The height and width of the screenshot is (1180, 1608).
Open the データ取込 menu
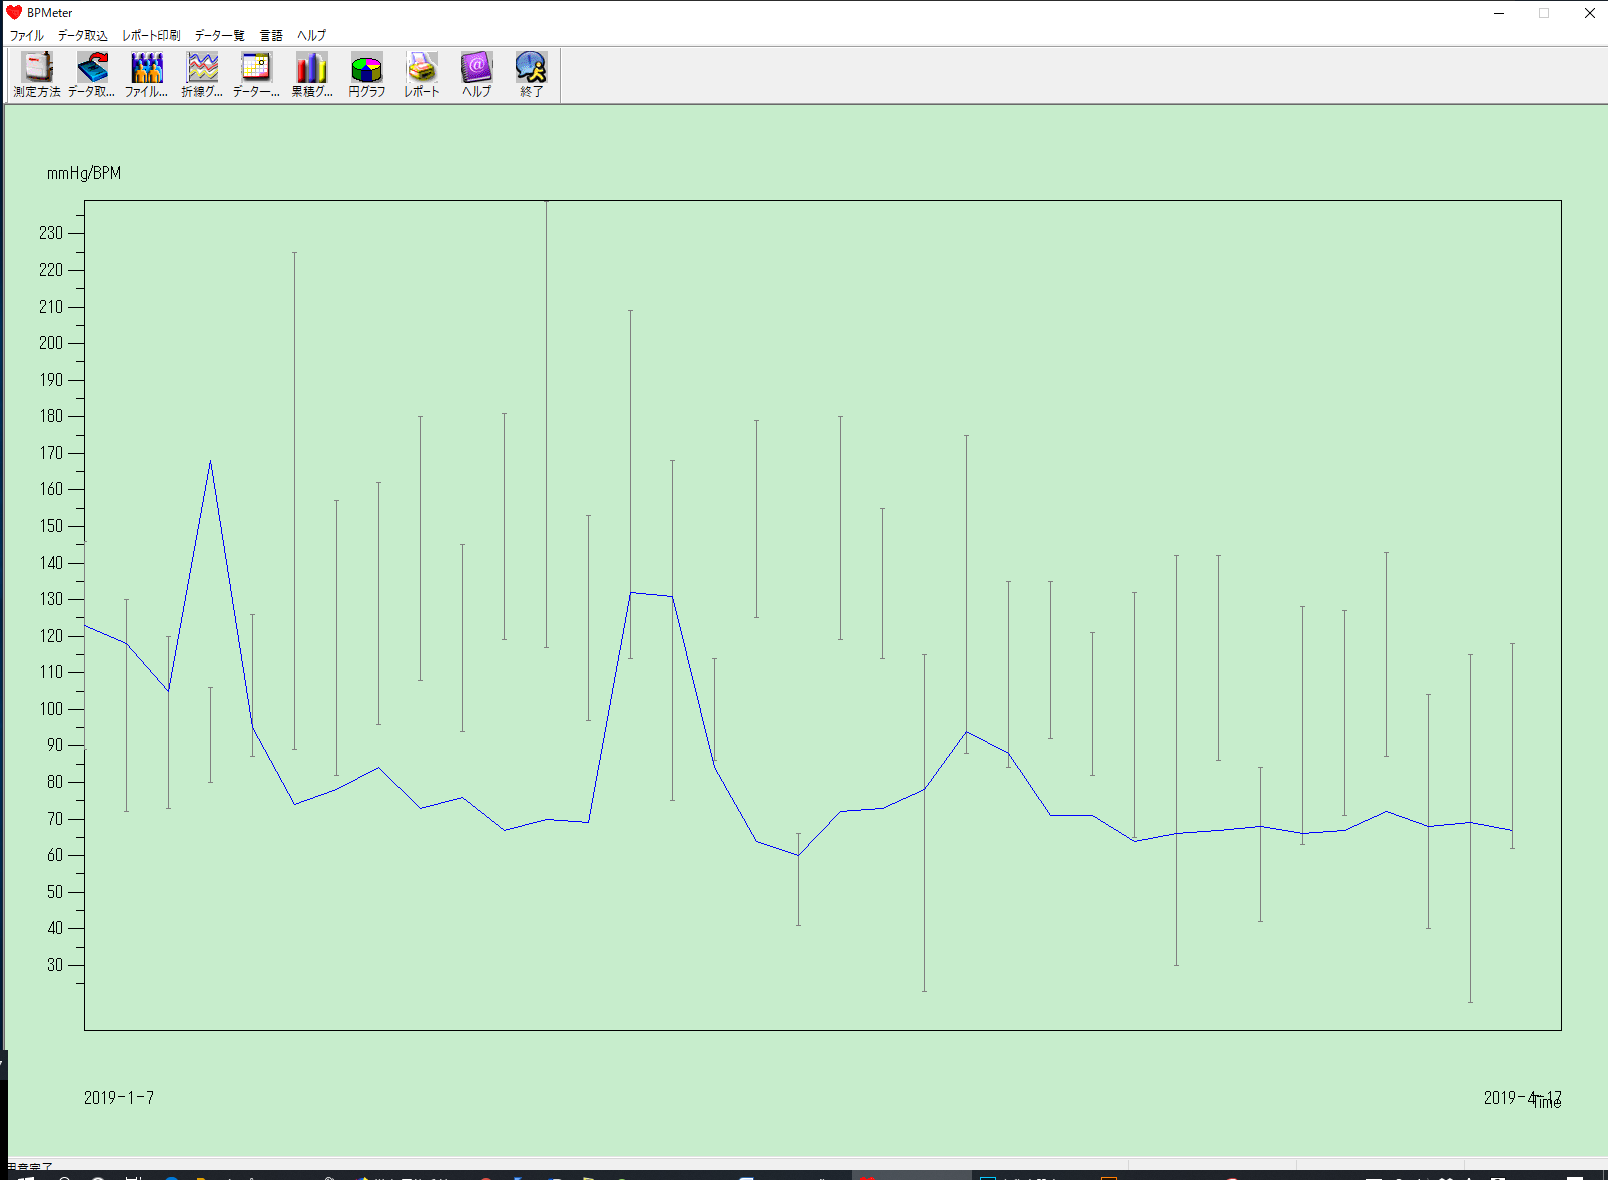[x=82, y=35]
